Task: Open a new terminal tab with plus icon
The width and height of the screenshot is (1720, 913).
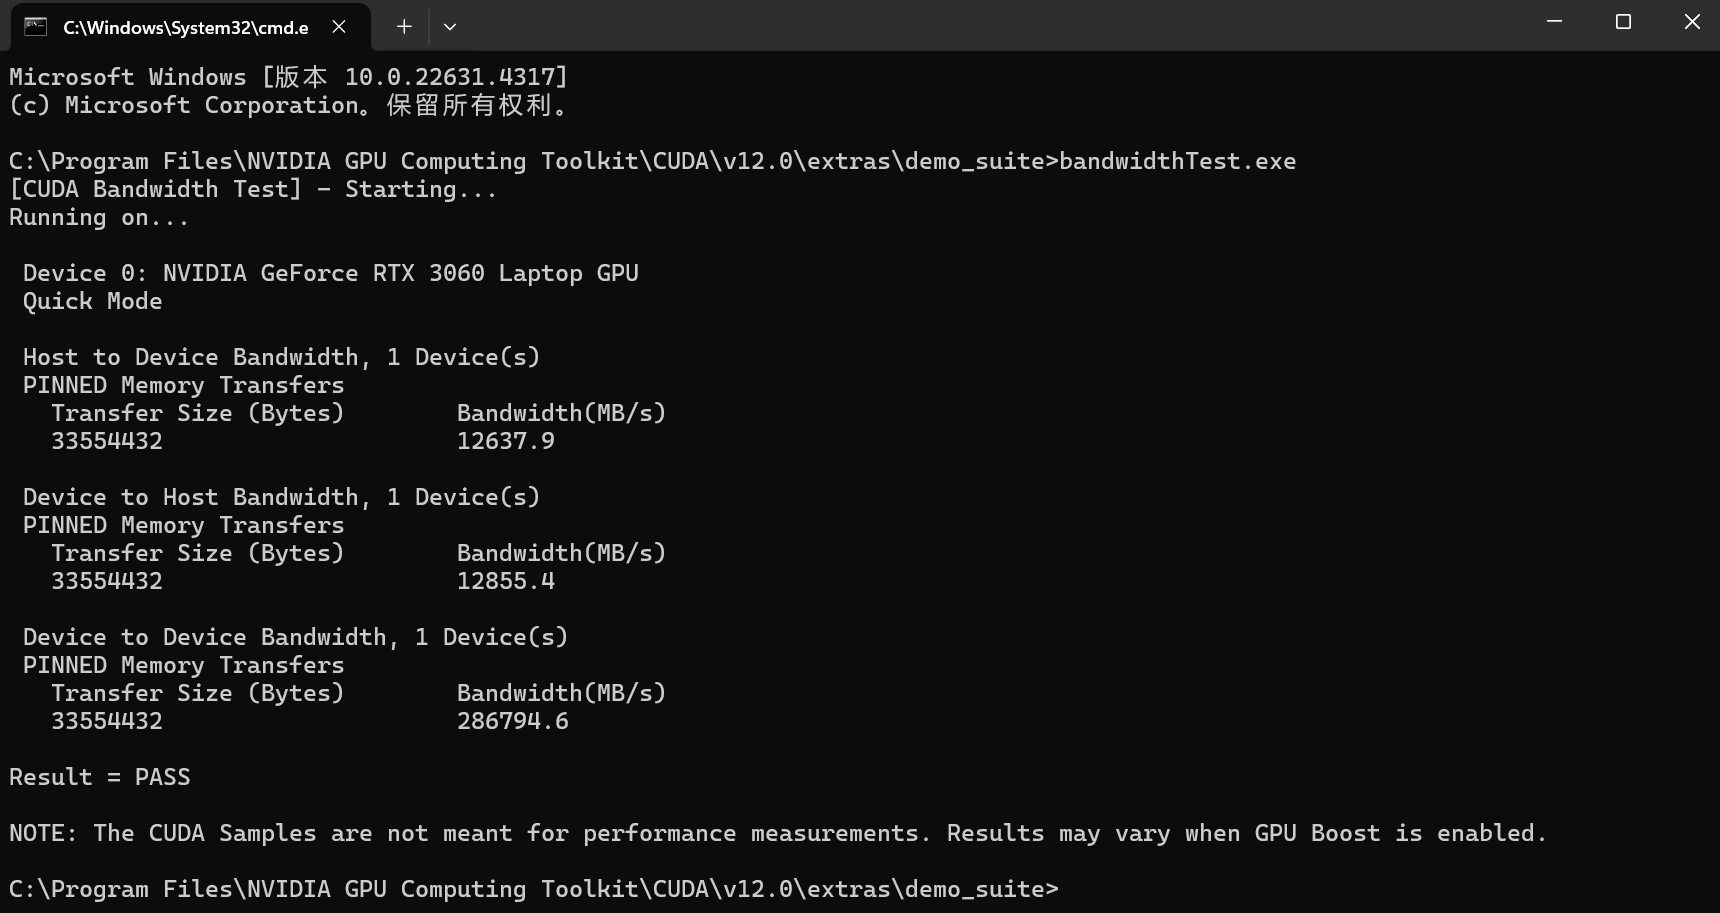Action: (x=404, y=27)
